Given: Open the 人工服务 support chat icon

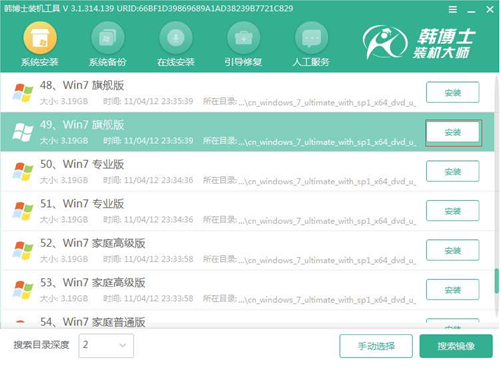Looking at the screenshot, I should point(311,43).
